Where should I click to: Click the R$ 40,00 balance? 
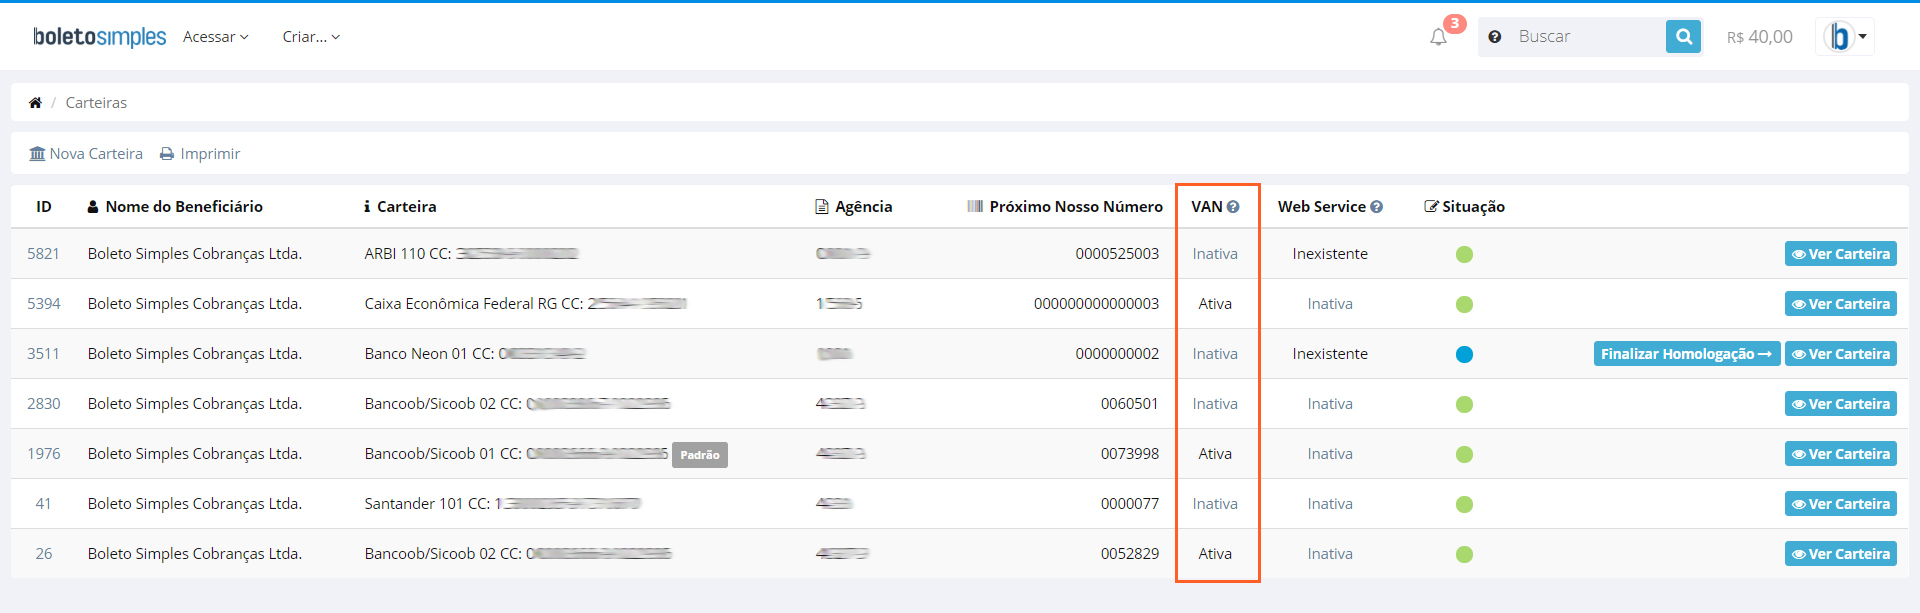pyautogui.click(x=1759, y=37)
